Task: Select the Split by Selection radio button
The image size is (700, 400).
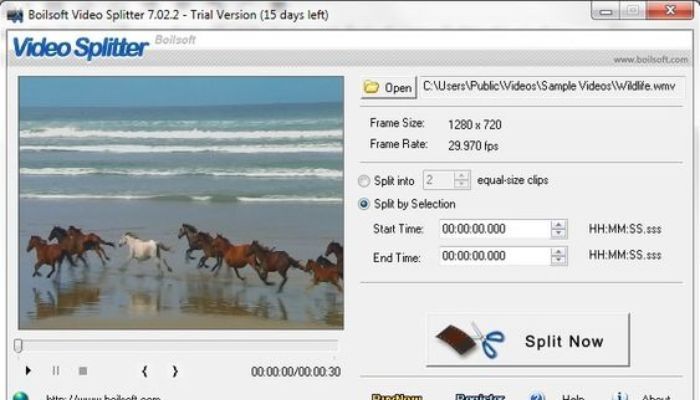Action: point(364,204)
